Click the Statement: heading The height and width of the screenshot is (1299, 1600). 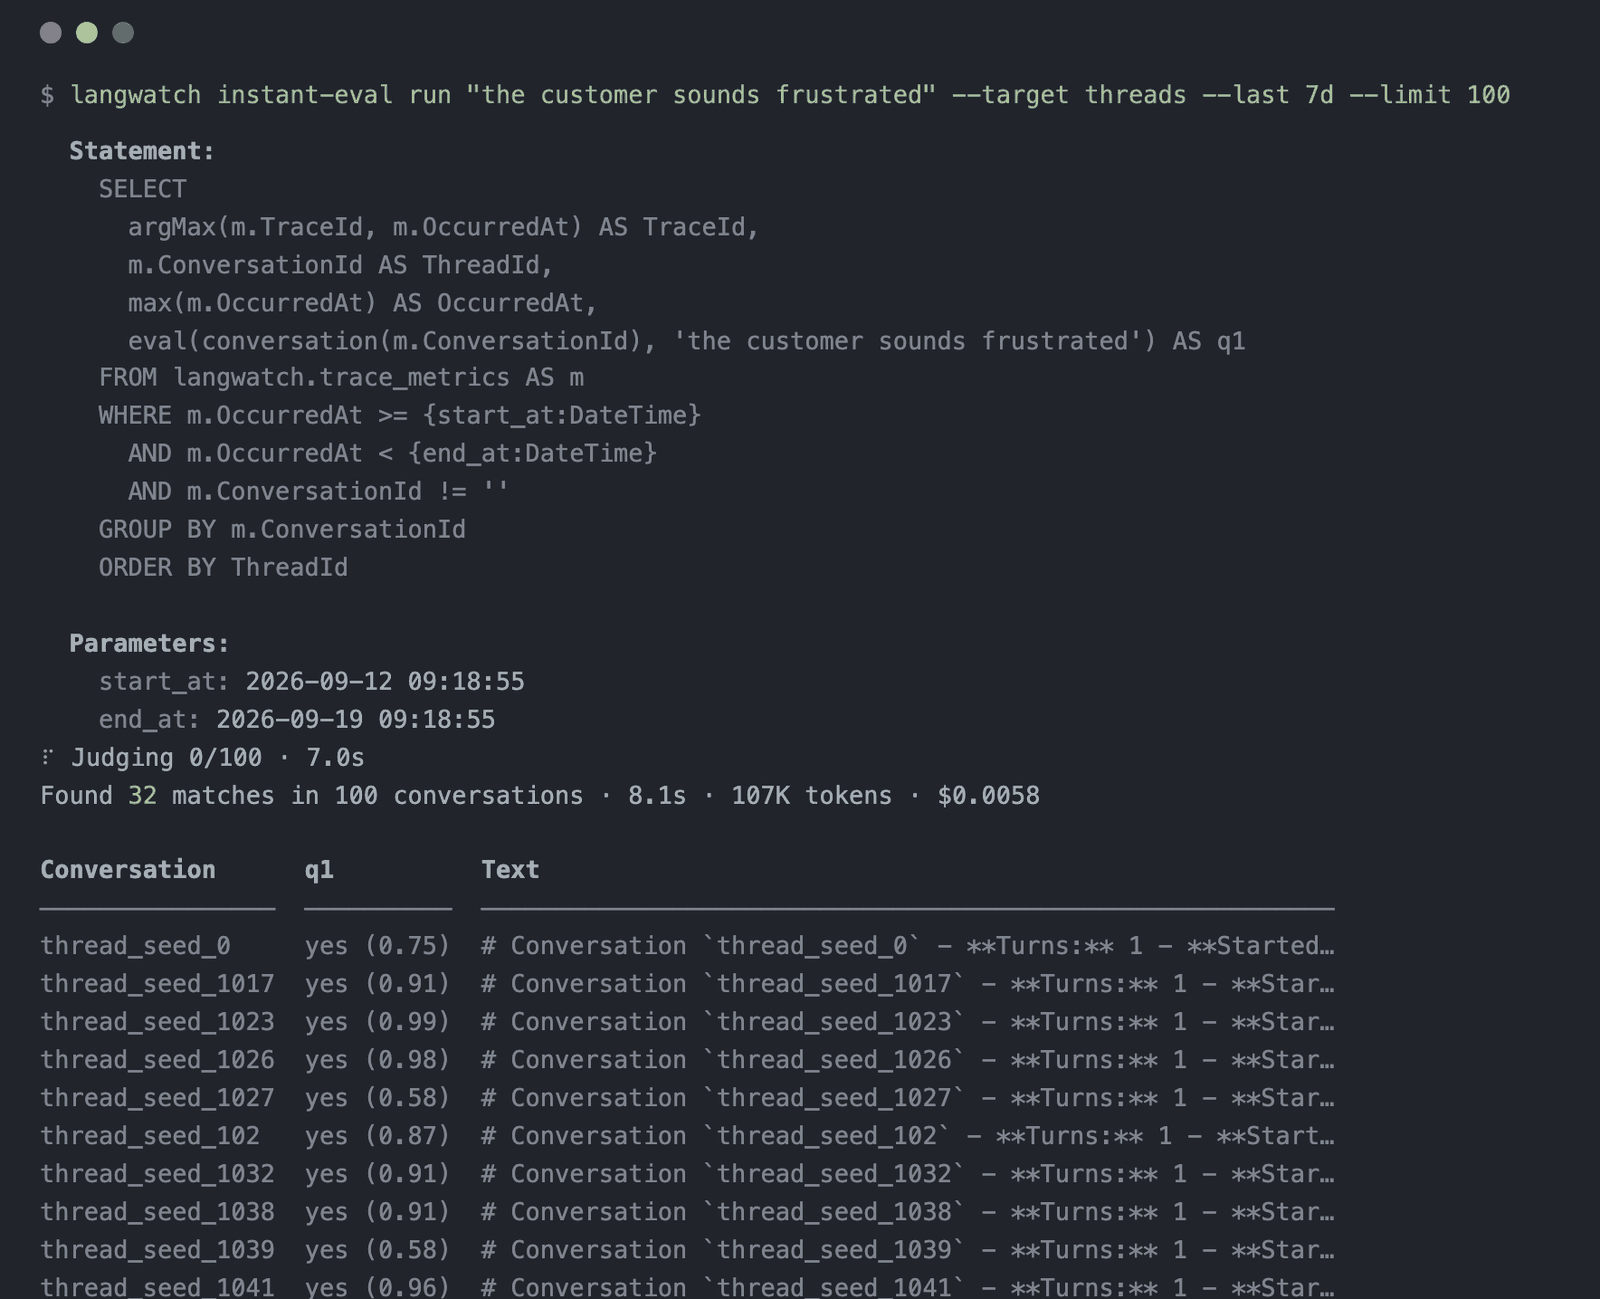[x=142, y=151]
